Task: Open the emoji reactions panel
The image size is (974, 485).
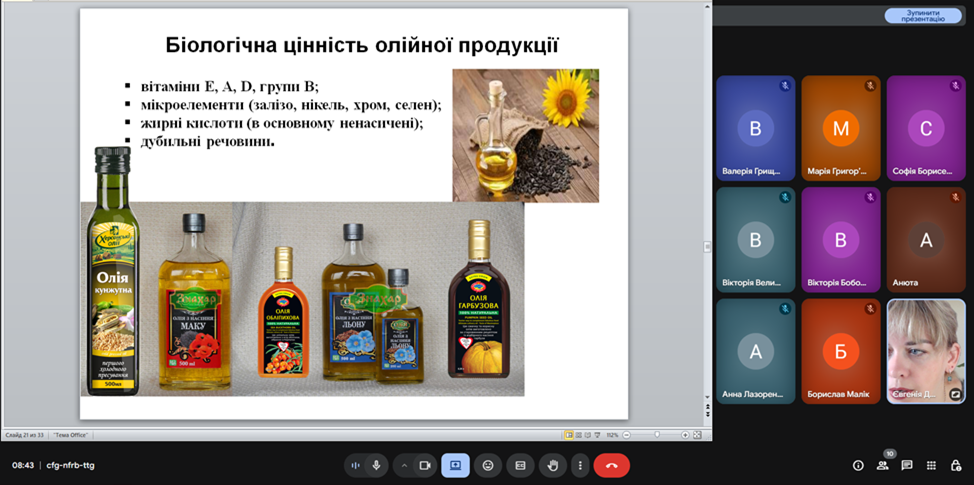Action: pos(488,465)
